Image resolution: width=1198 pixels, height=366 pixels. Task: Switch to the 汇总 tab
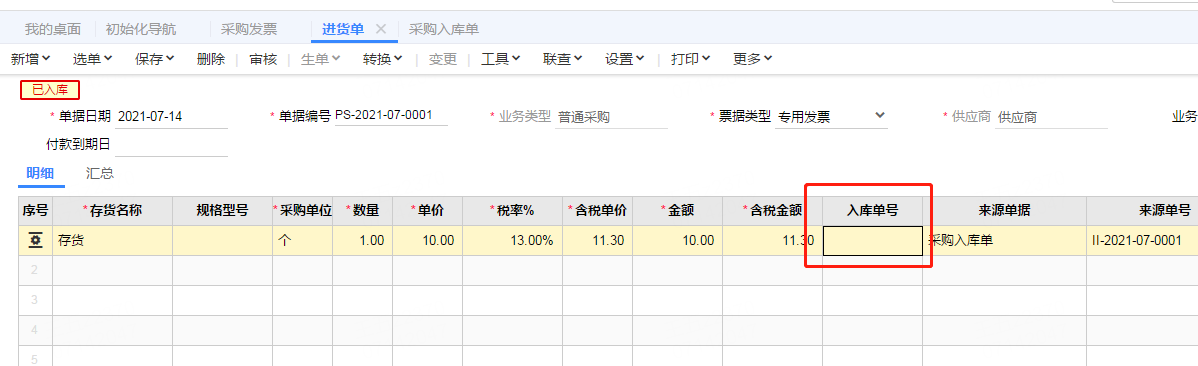point(100,173)
